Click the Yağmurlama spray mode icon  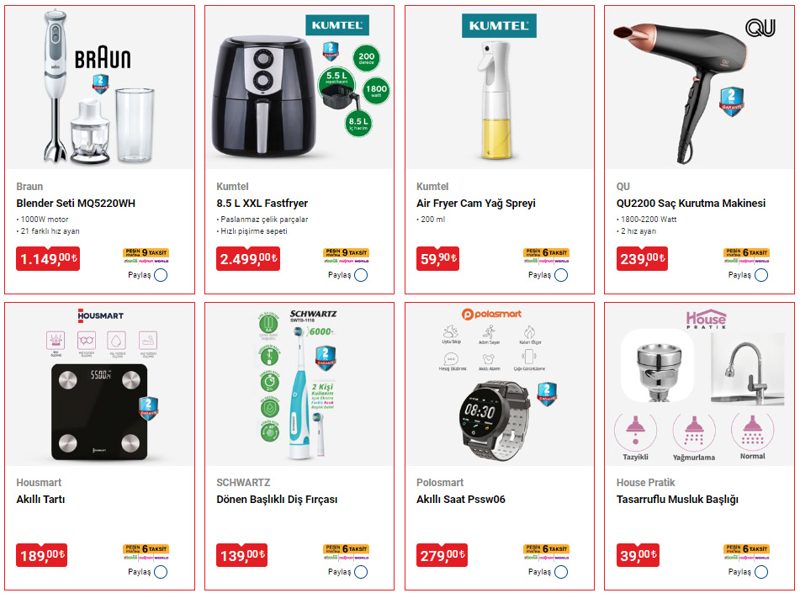(693, 437)
